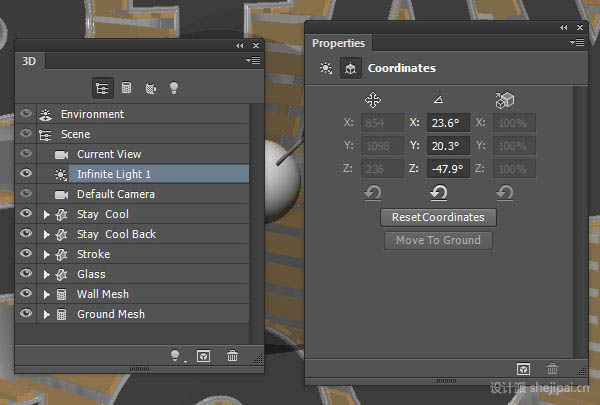Select the 3D panel tab
The width and height of the screenshot is (600, 405).
point(29,61)
